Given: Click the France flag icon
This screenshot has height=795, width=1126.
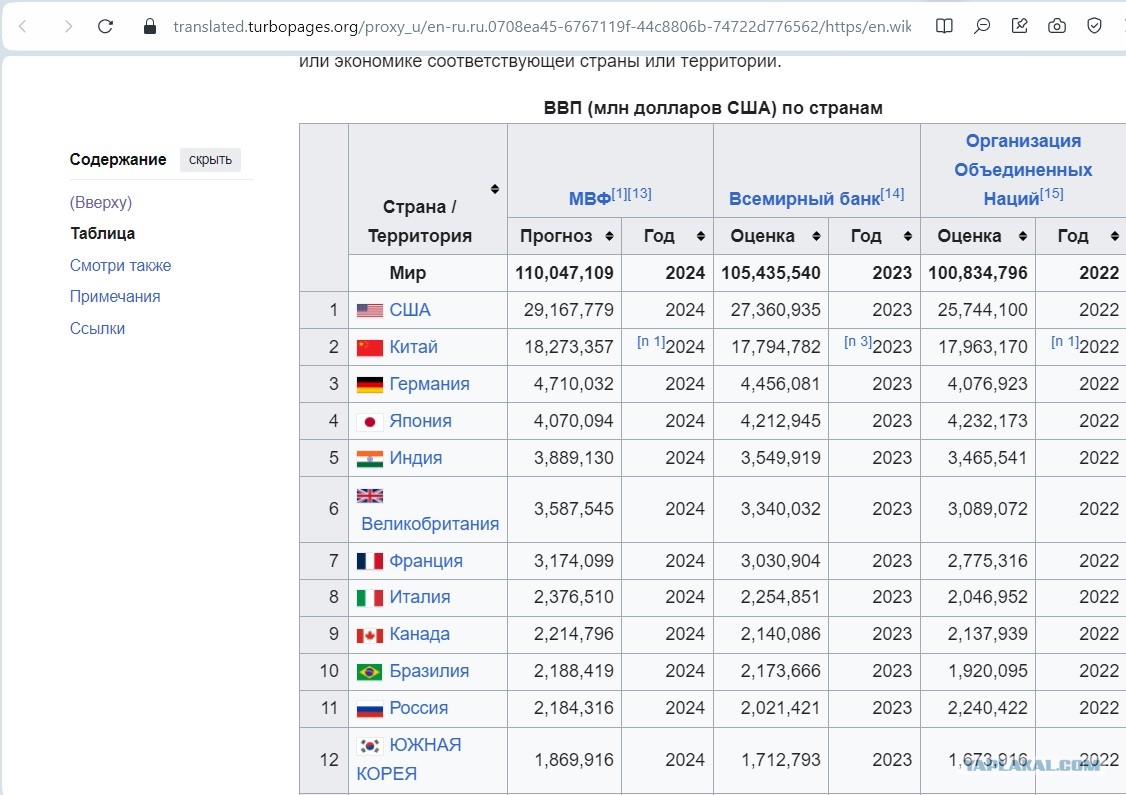Looking at the screenshot, I should (x=370, y=561).
